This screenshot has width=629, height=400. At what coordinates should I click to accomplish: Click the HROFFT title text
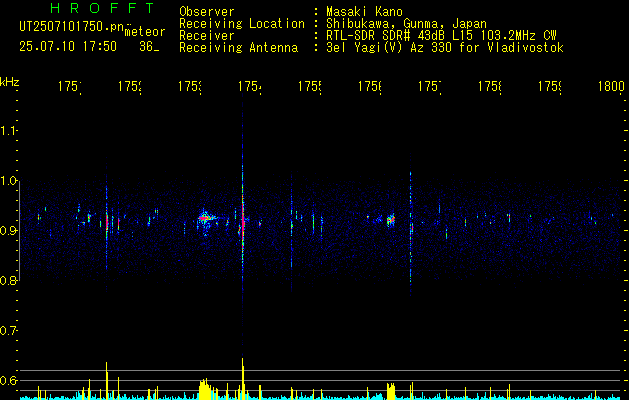tap(103, 8)
